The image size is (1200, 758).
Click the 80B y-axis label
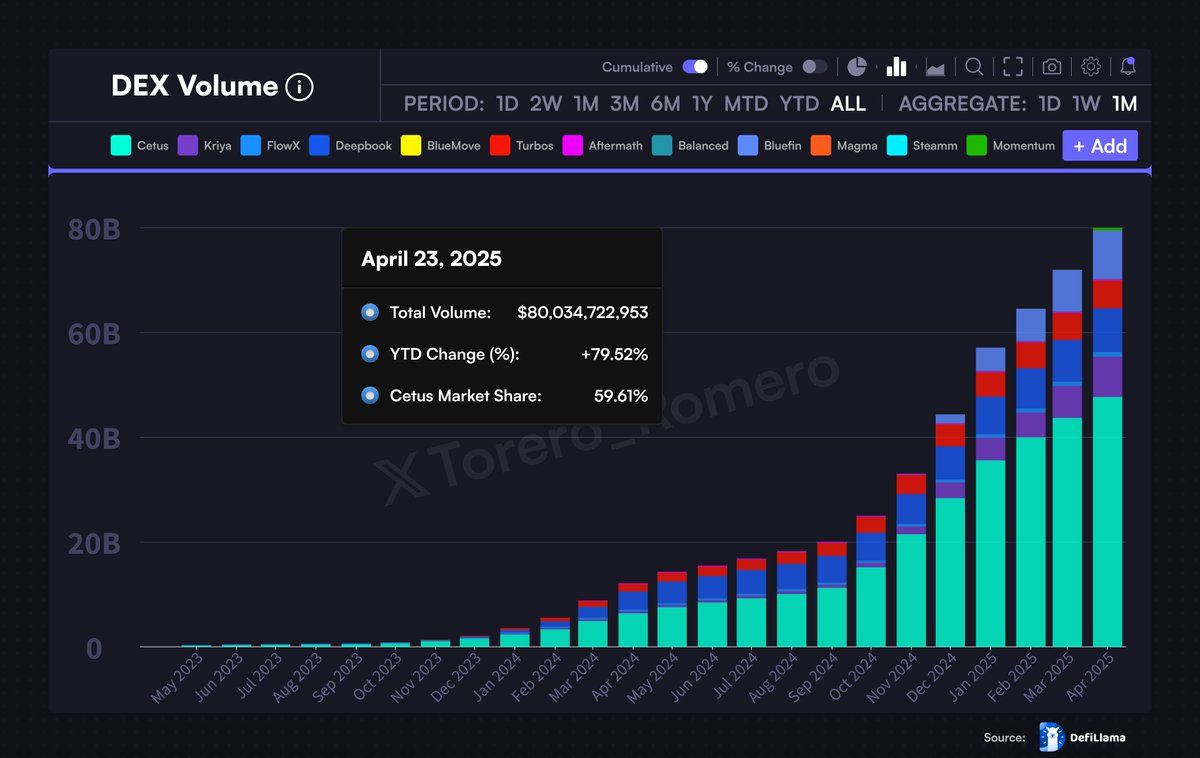coord(94,230)
